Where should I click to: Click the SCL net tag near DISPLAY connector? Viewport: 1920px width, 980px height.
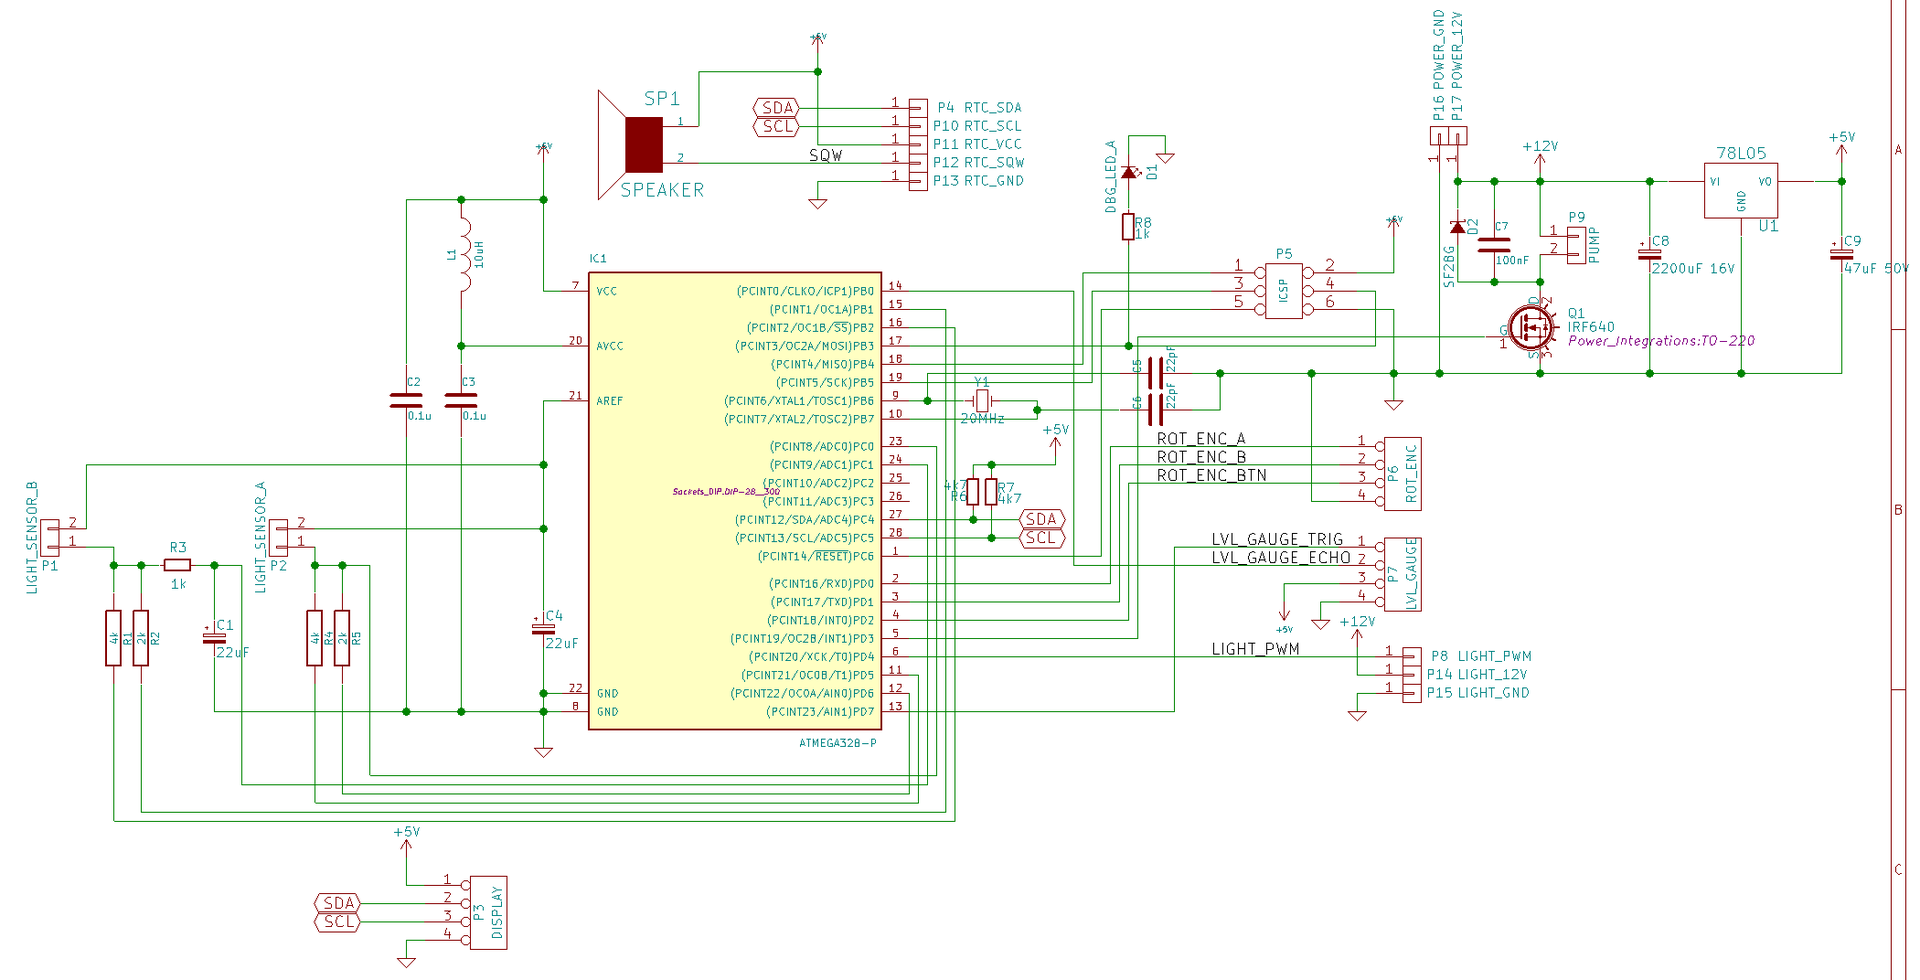point(338,921)
